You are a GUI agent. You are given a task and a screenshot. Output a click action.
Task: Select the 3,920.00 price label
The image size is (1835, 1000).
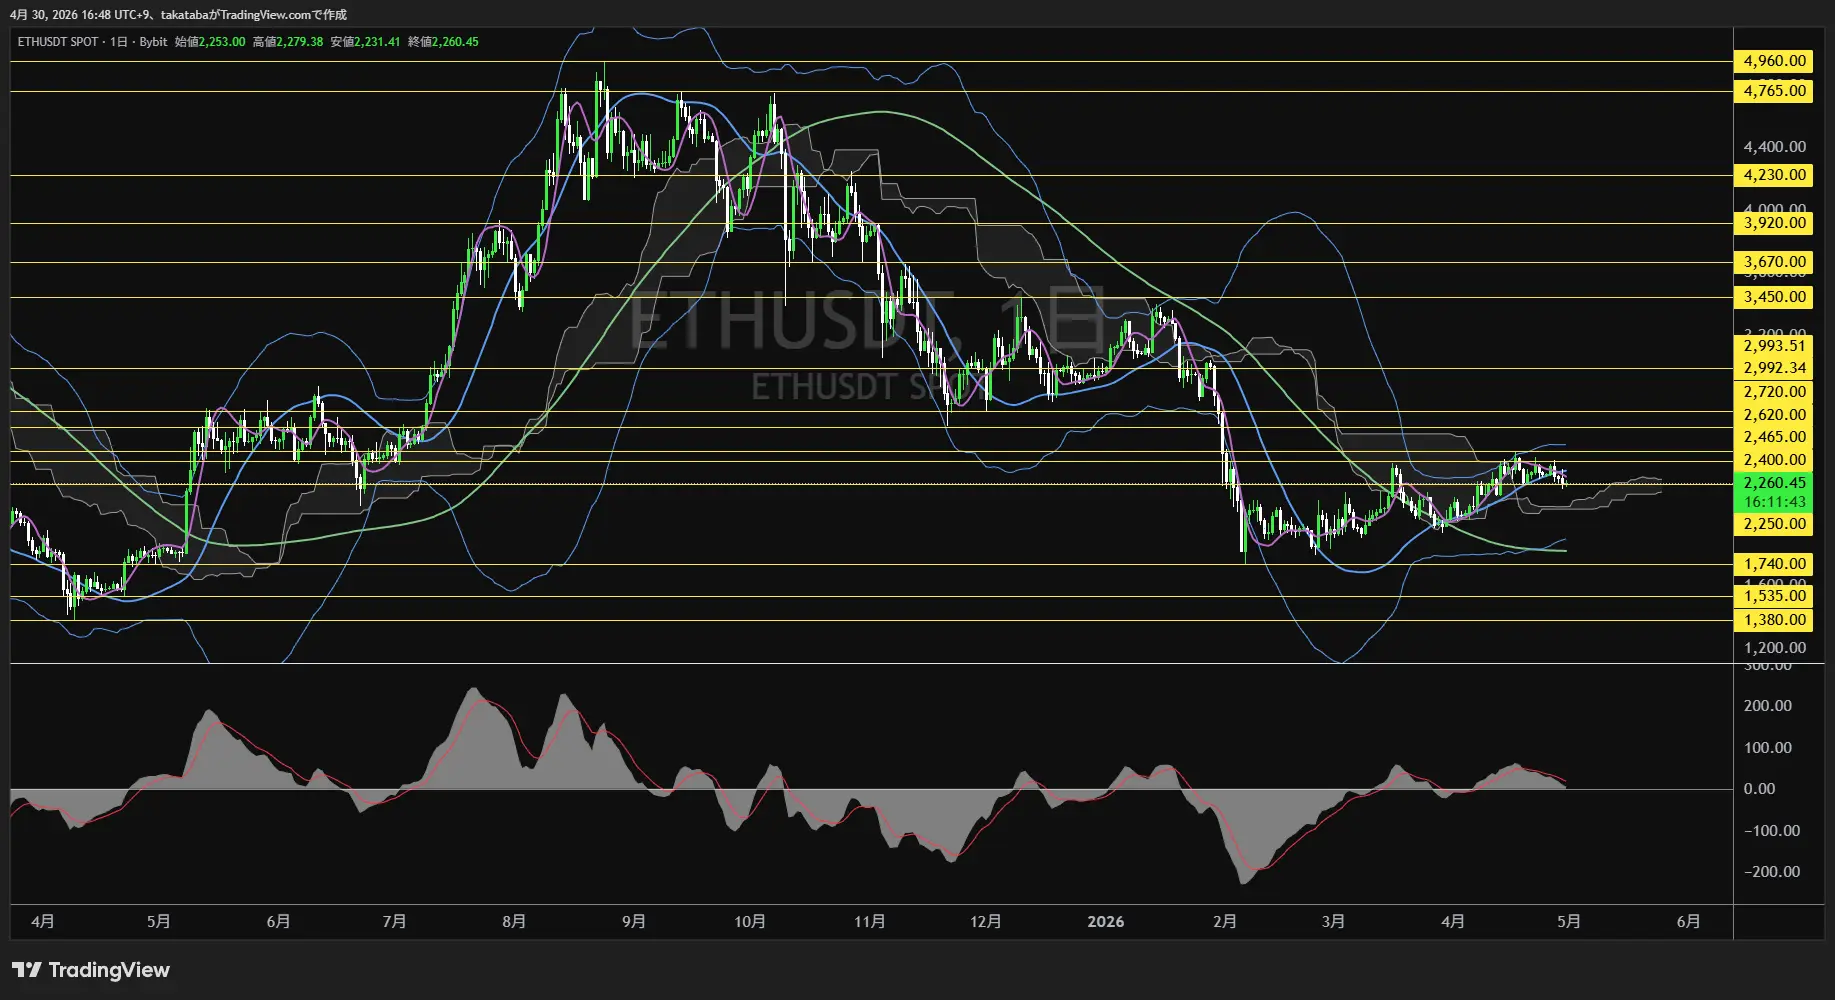point(1774,223)
